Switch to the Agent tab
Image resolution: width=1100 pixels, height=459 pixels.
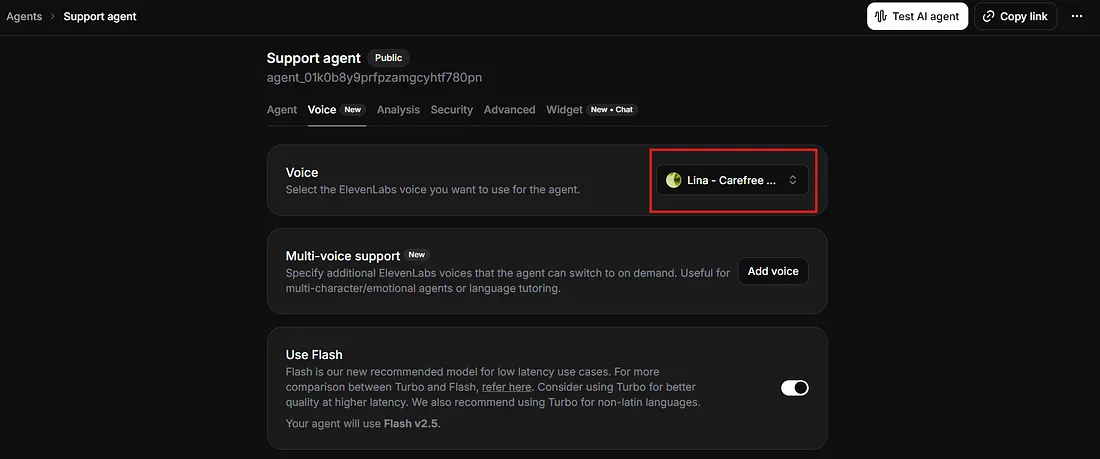(x=281, y=109)
